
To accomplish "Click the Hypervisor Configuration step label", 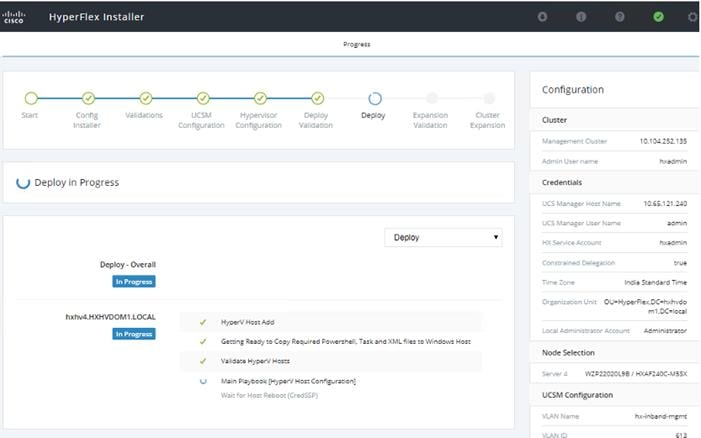I will (x=258, y=120).
